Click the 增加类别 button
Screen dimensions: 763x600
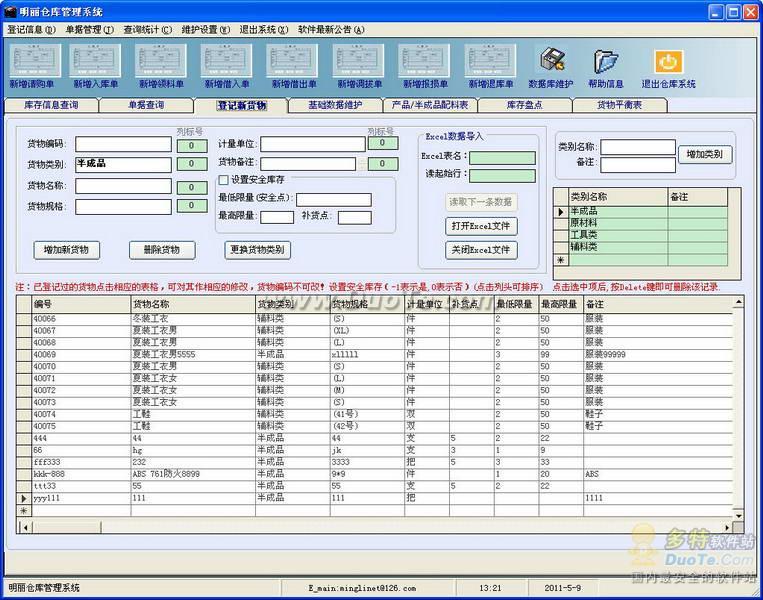(x=705, y=155)
